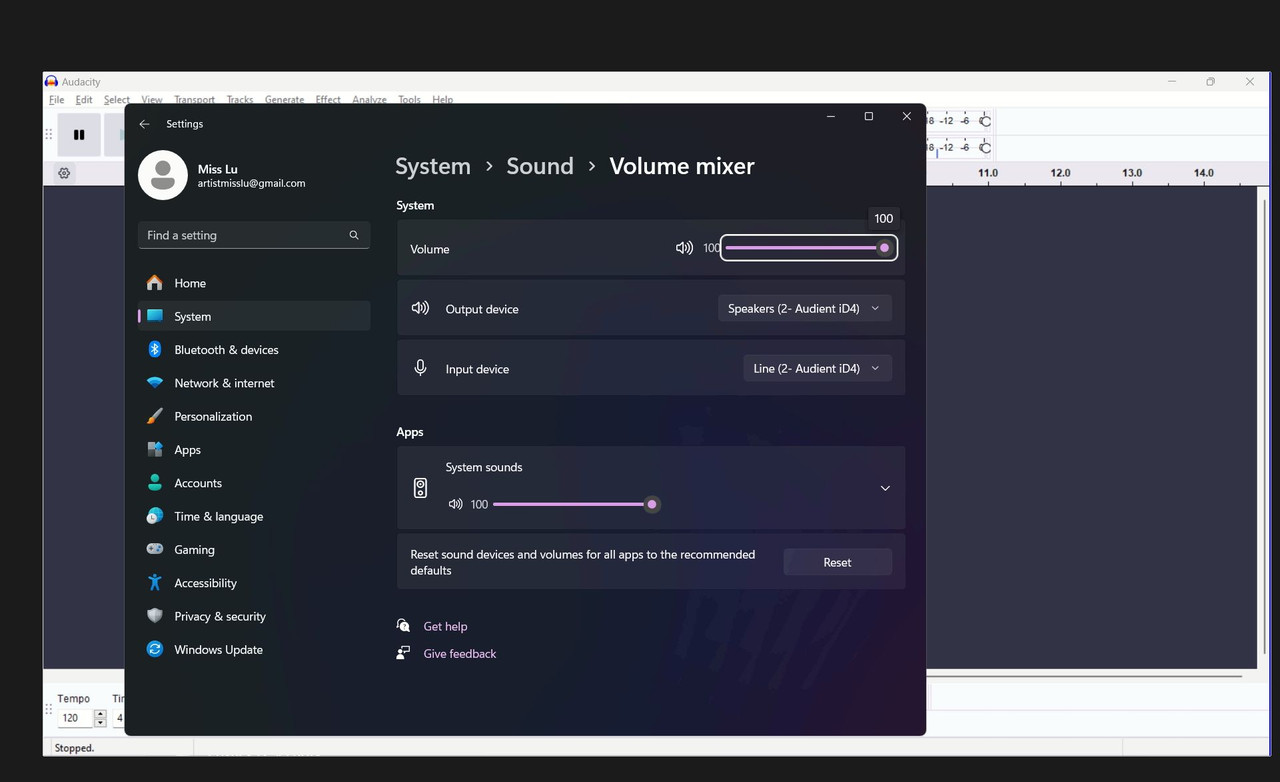Open Accessibility settings page
1280x782 pixels.
254,583
